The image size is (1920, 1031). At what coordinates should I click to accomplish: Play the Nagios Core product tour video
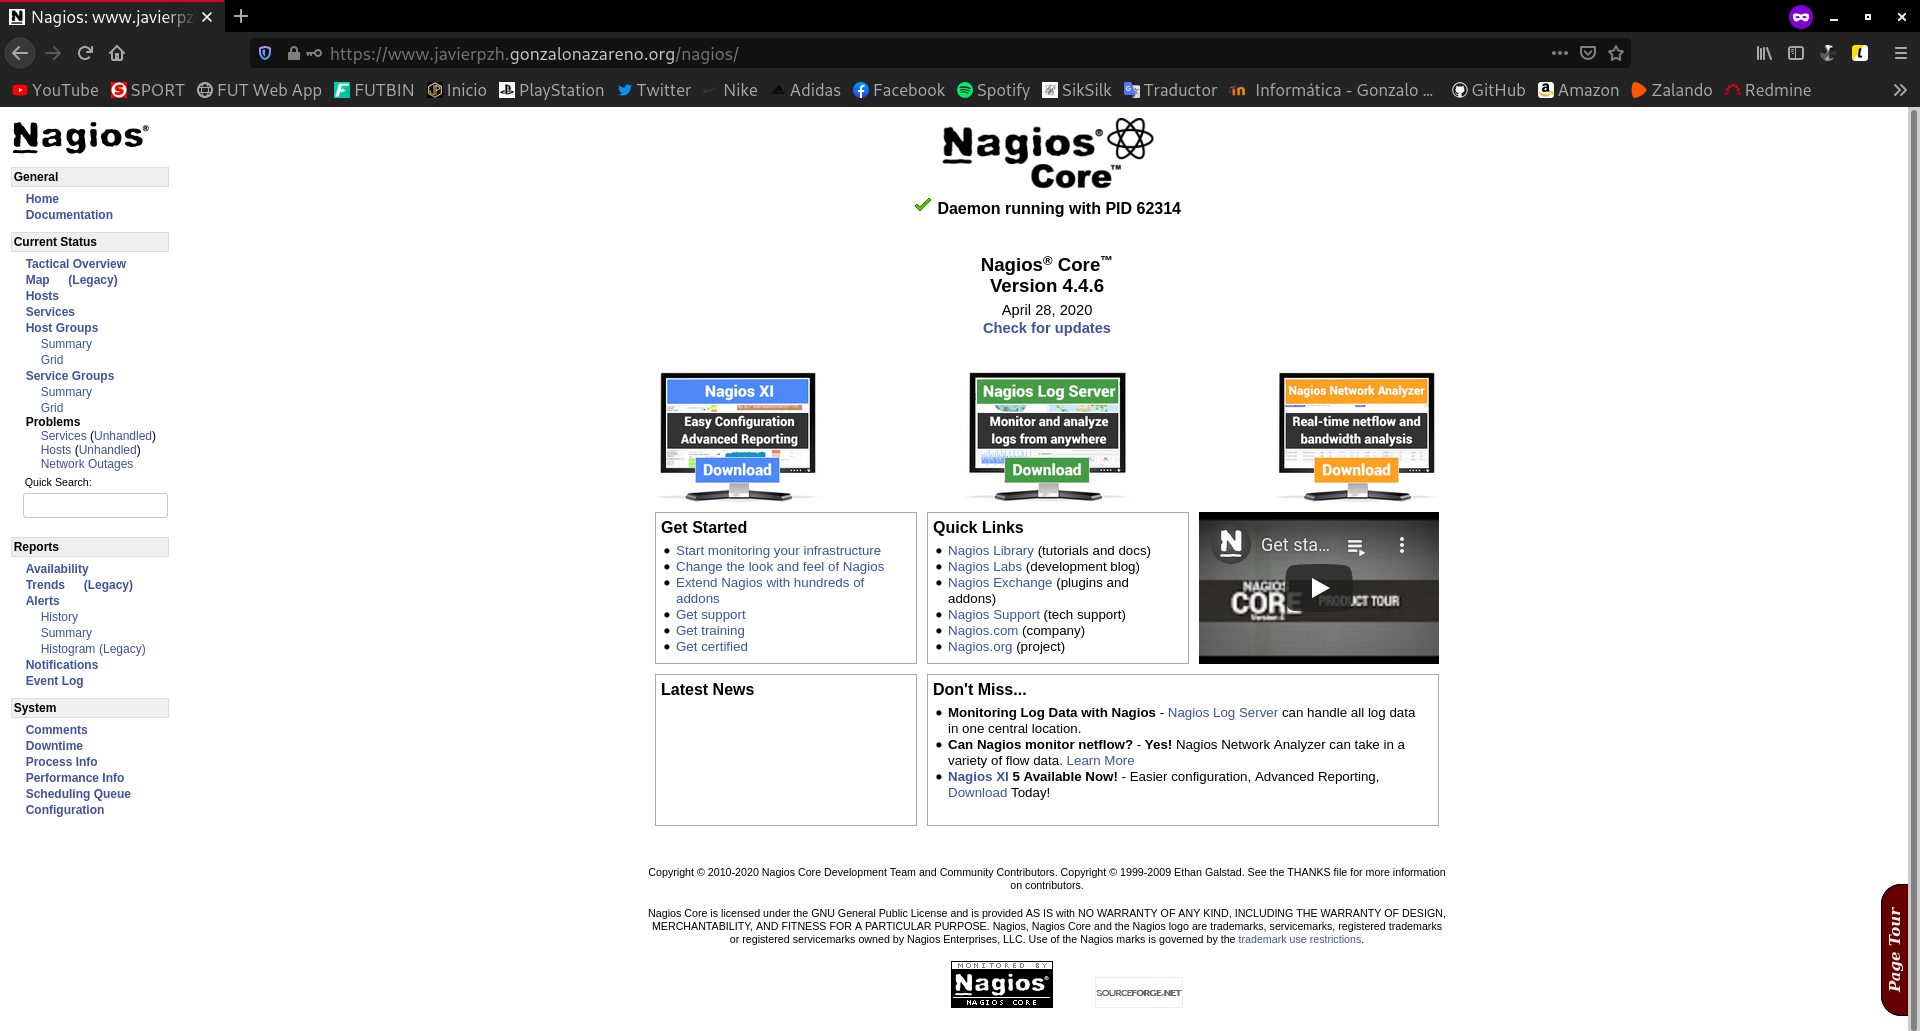[1318, 588]
